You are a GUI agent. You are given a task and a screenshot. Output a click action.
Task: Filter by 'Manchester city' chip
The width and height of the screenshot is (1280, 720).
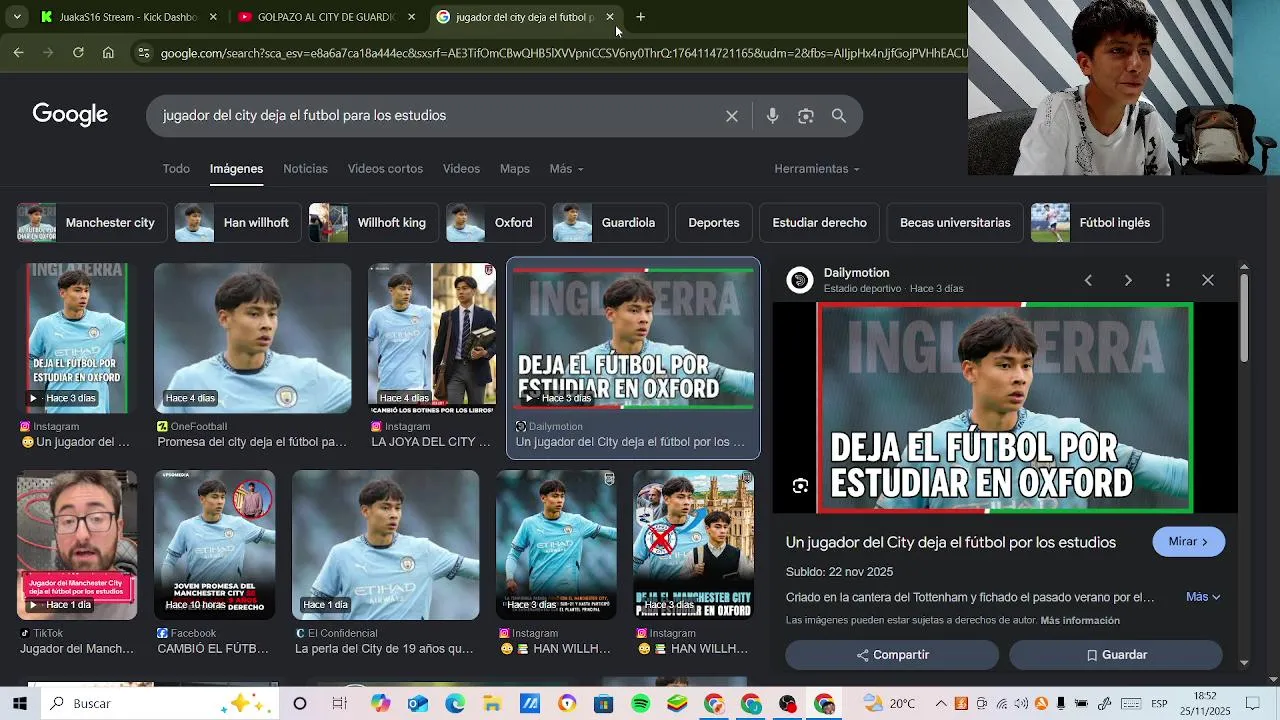click(x=91, y=223)
